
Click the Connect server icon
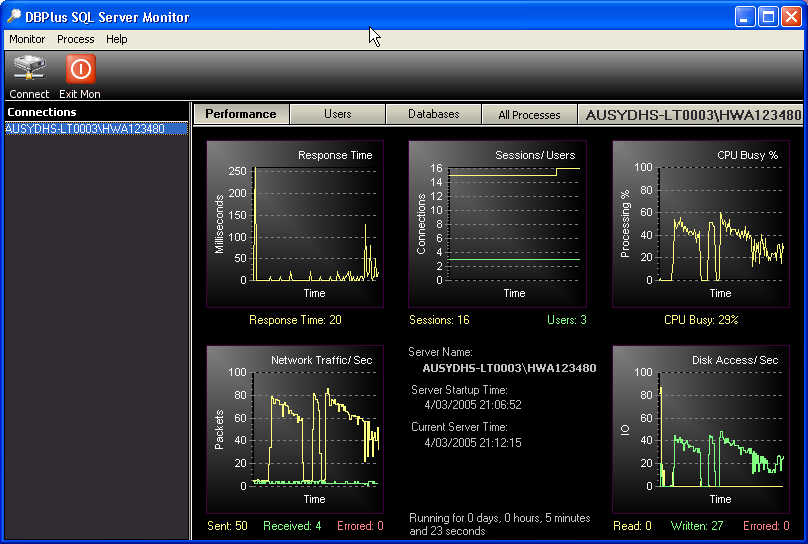pos(29,69)
